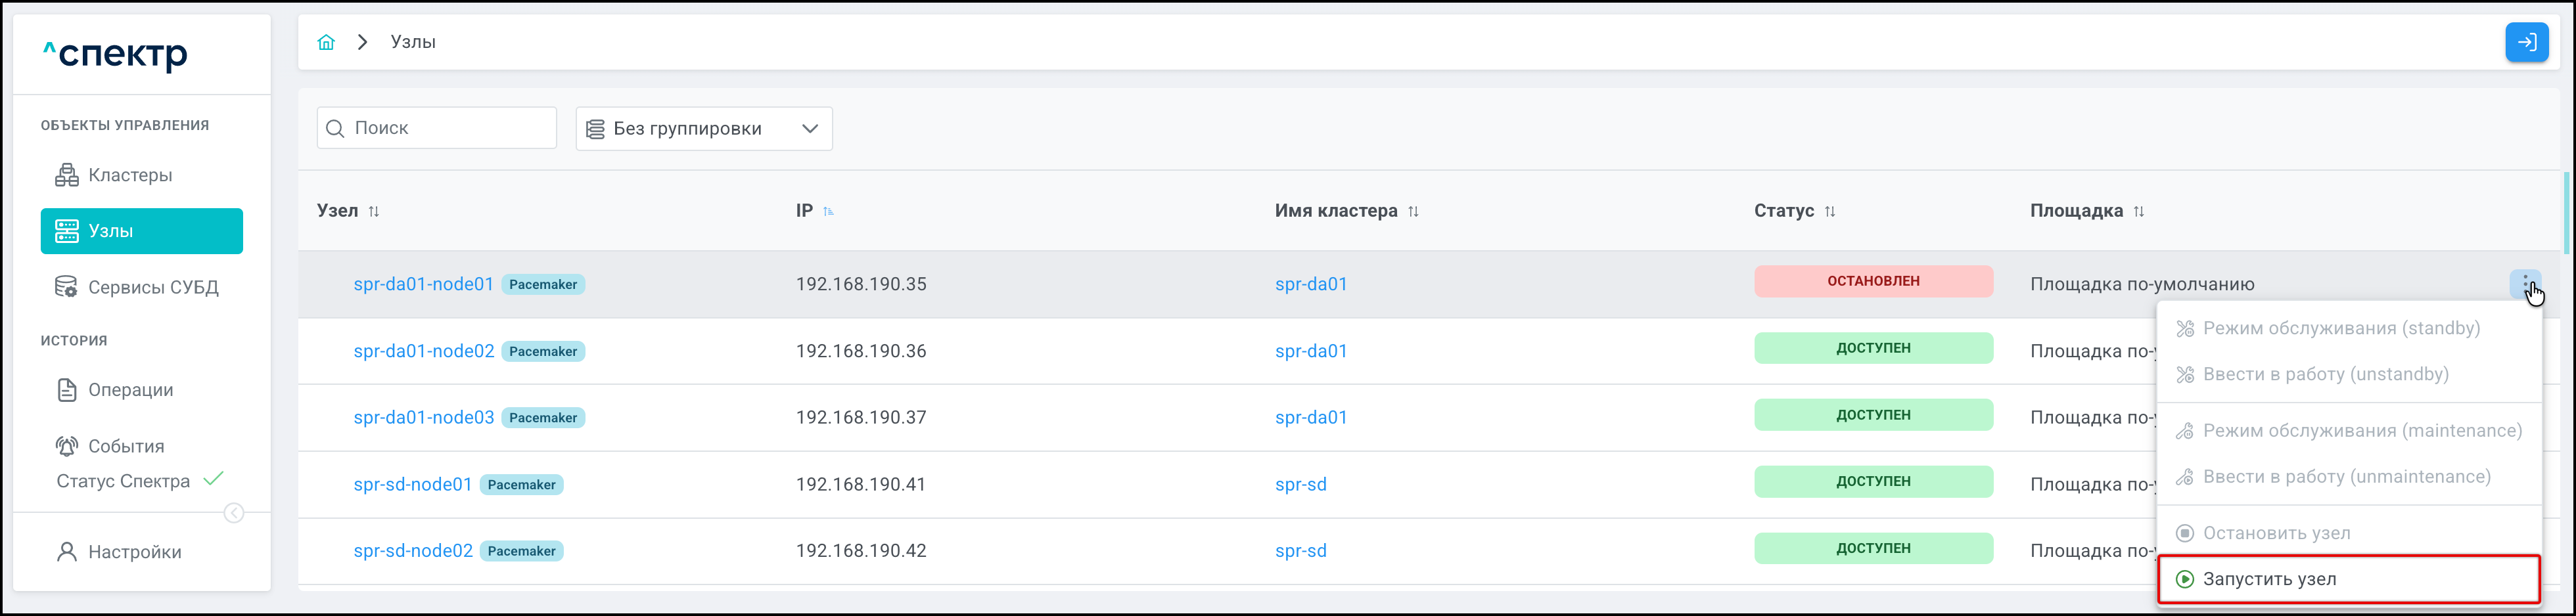Open the three-dot menu for spr-da01-node01

coord(2525,284)
